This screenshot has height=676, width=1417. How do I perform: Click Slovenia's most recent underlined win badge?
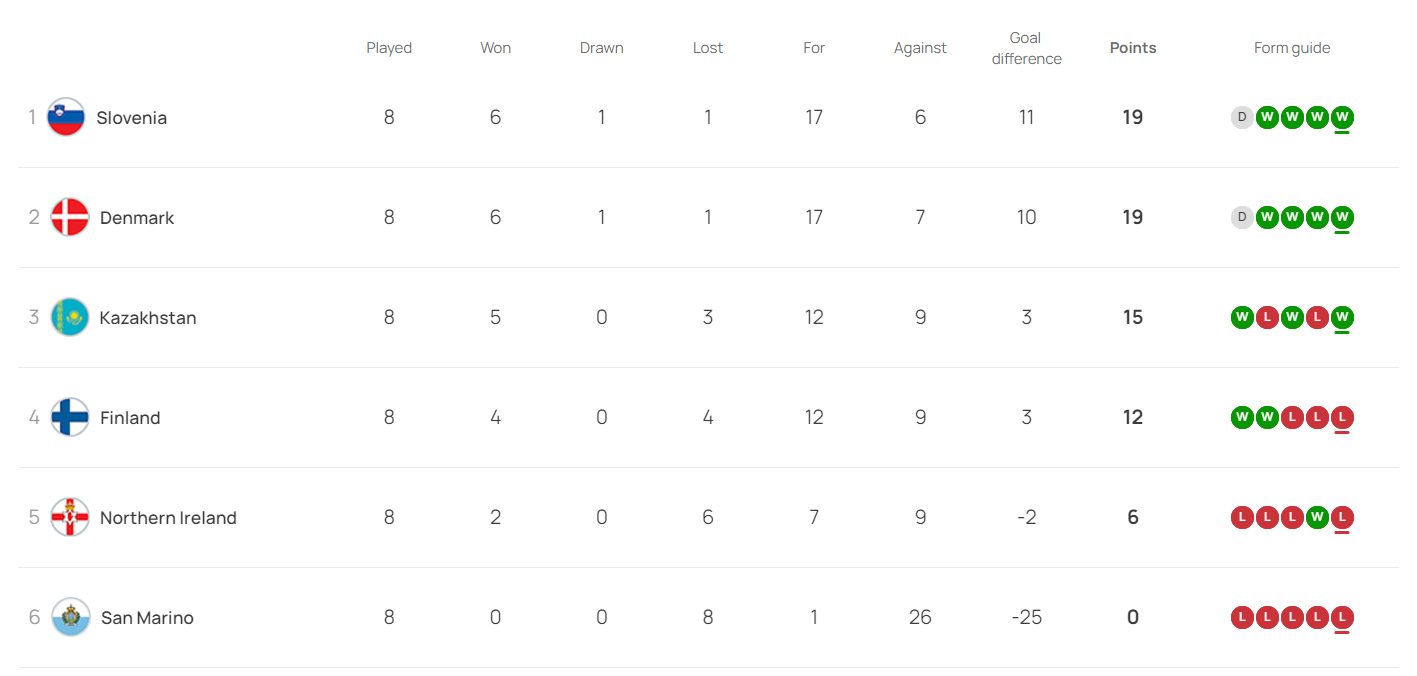pos(1342,117)
